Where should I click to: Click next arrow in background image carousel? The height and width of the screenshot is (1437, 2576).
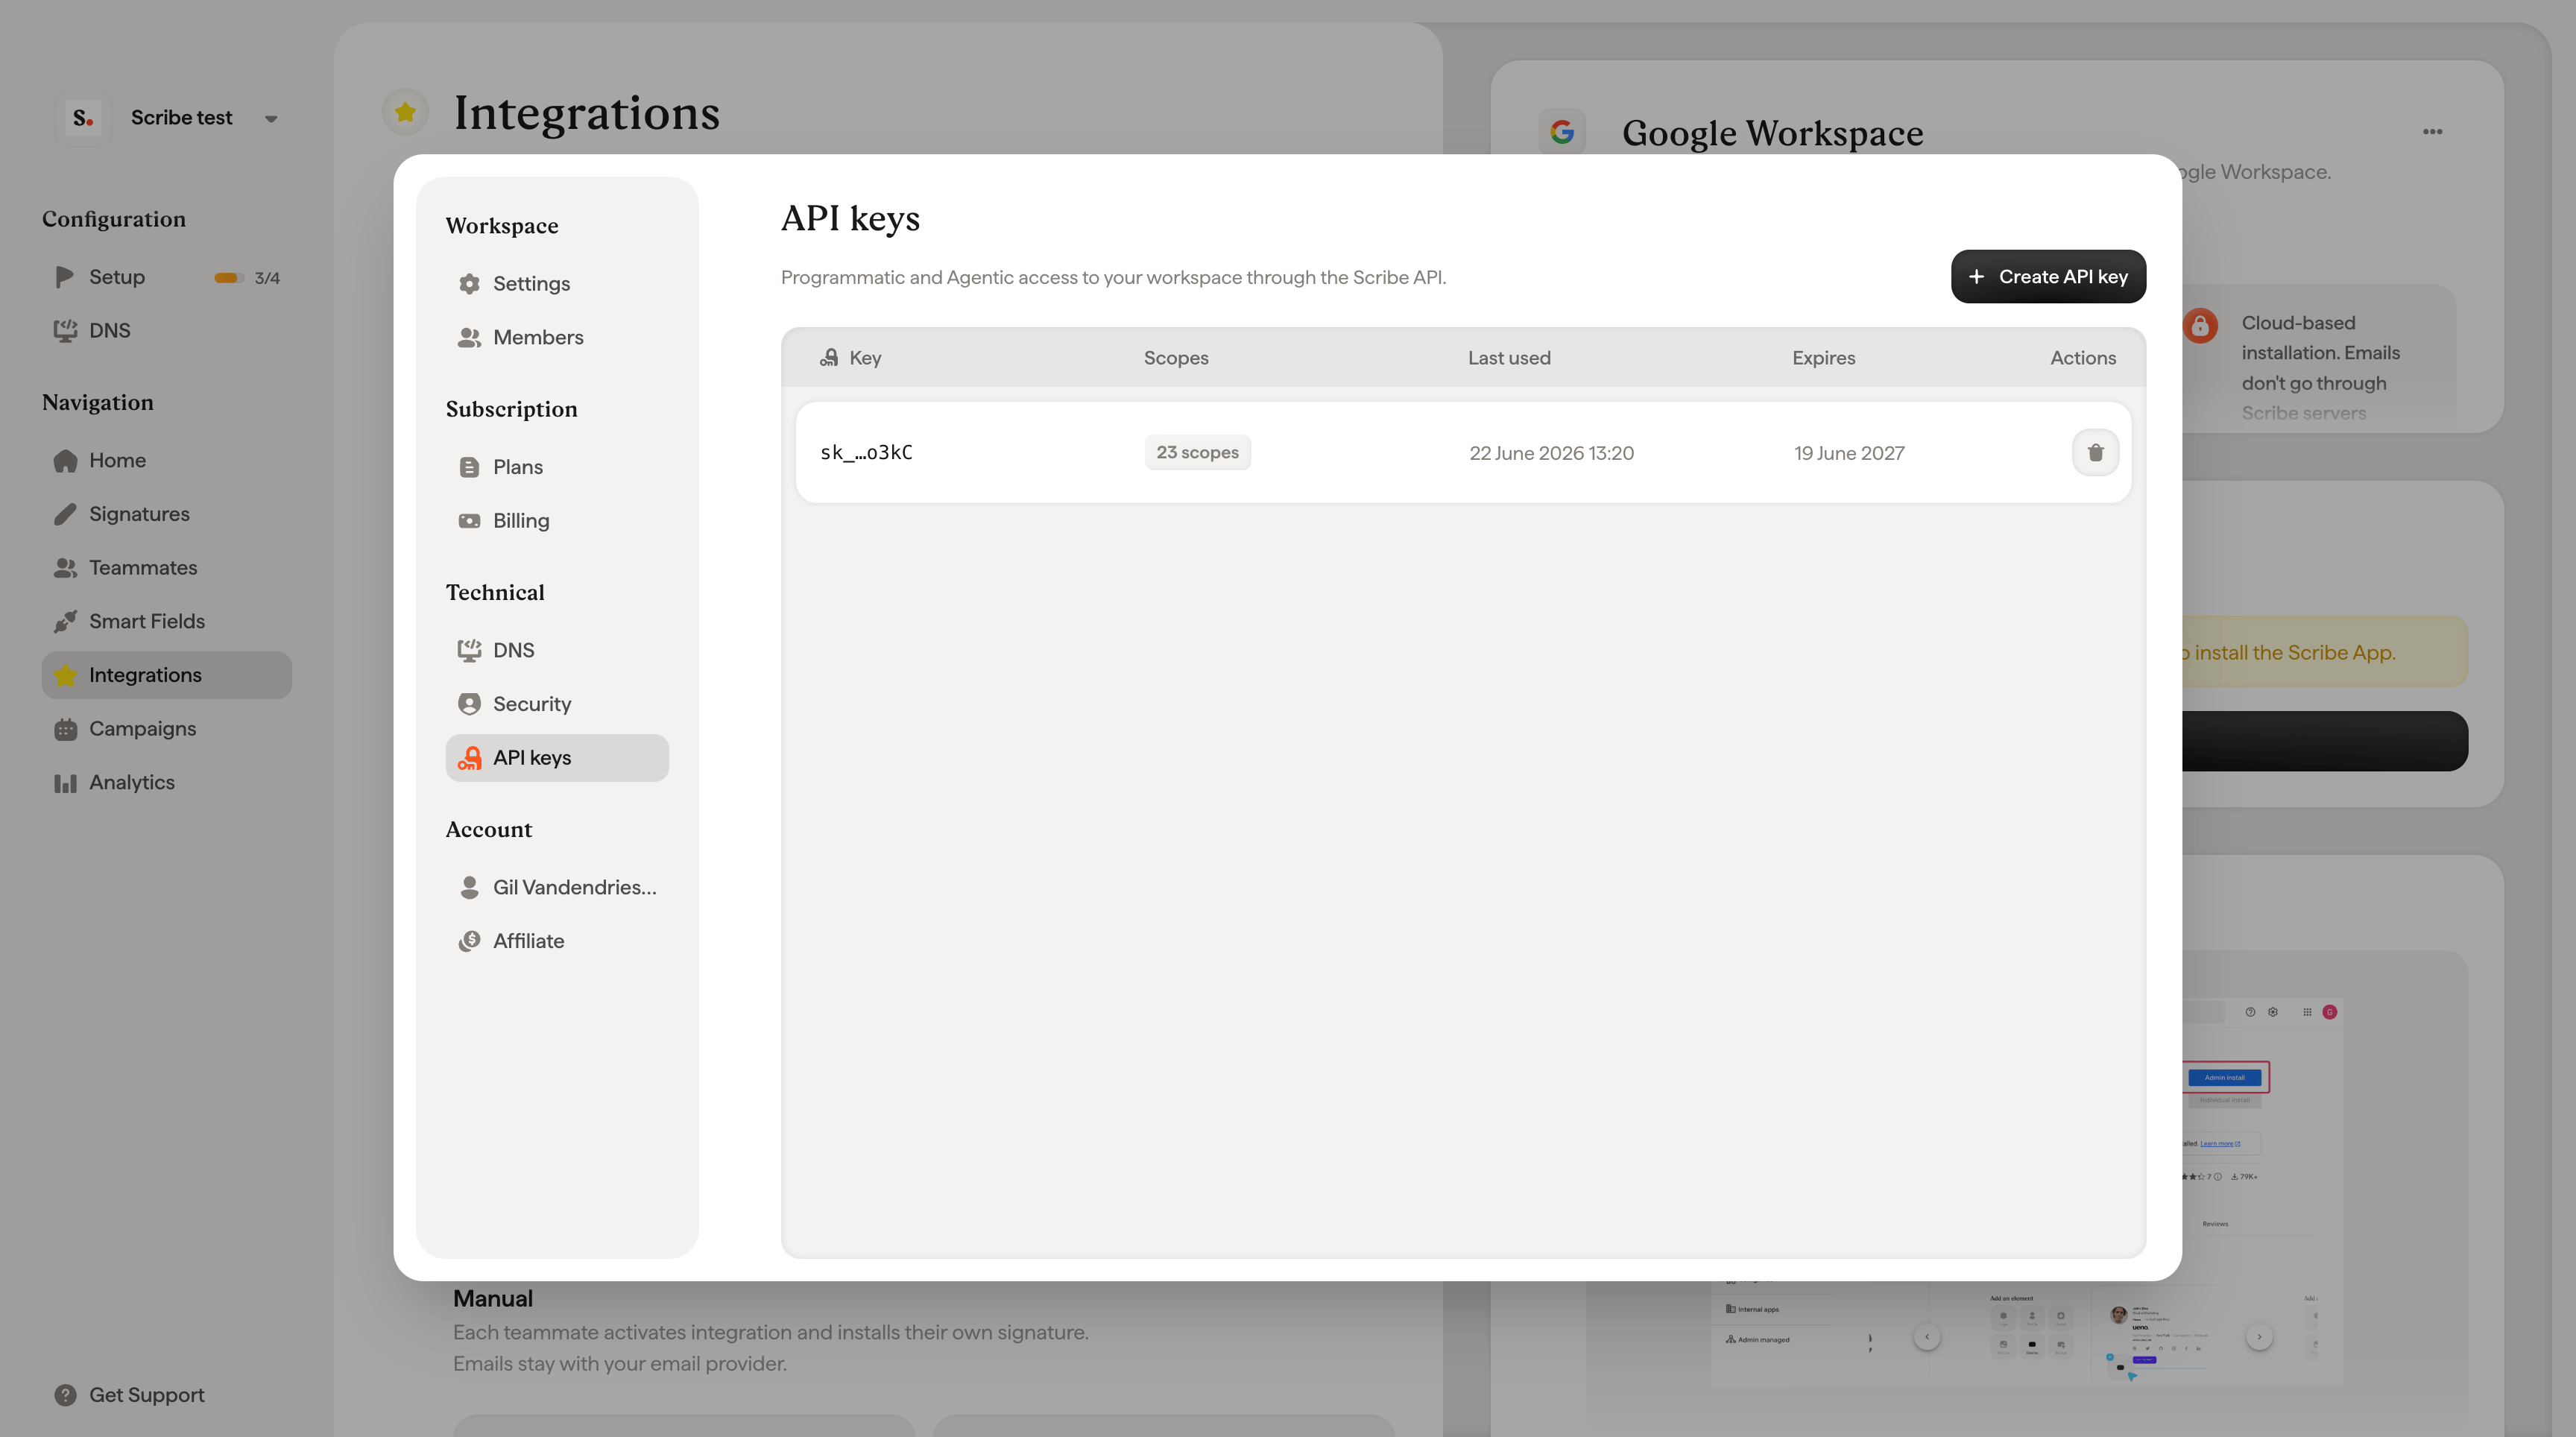pyautogui.click(x=2258, y=1337)
